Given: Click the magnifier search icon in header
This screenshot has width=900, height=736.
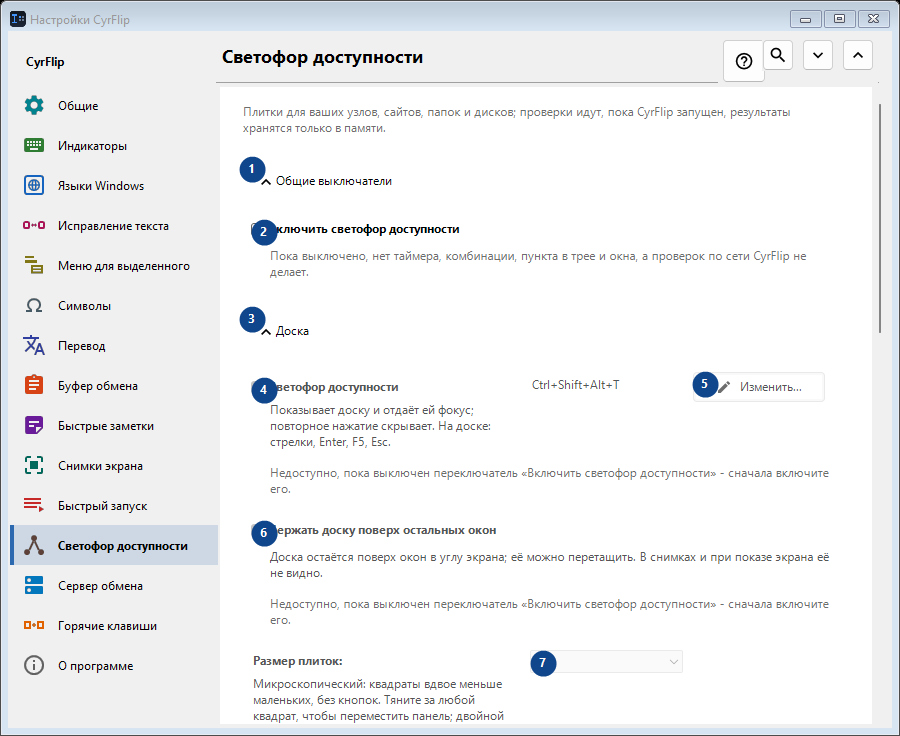Looking at the screenshot, I should click(778, 55).
